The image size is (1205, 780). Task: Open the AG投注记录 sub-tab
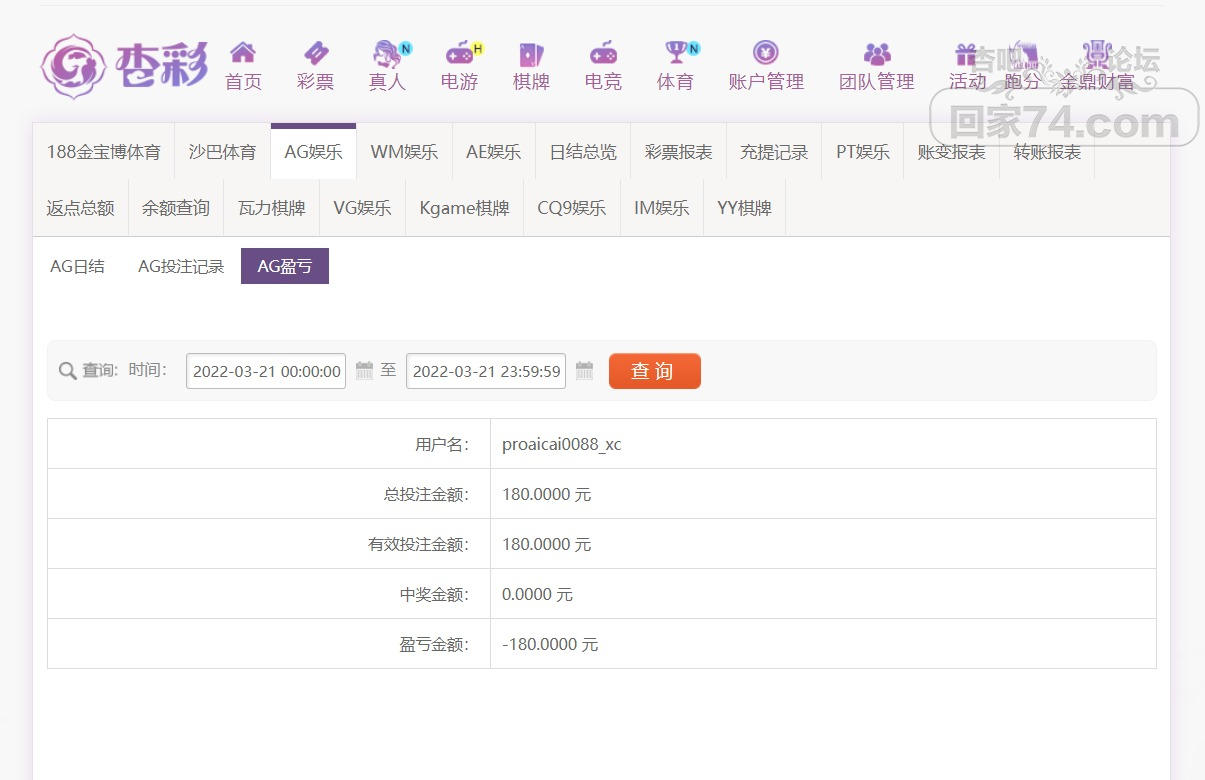181,267
